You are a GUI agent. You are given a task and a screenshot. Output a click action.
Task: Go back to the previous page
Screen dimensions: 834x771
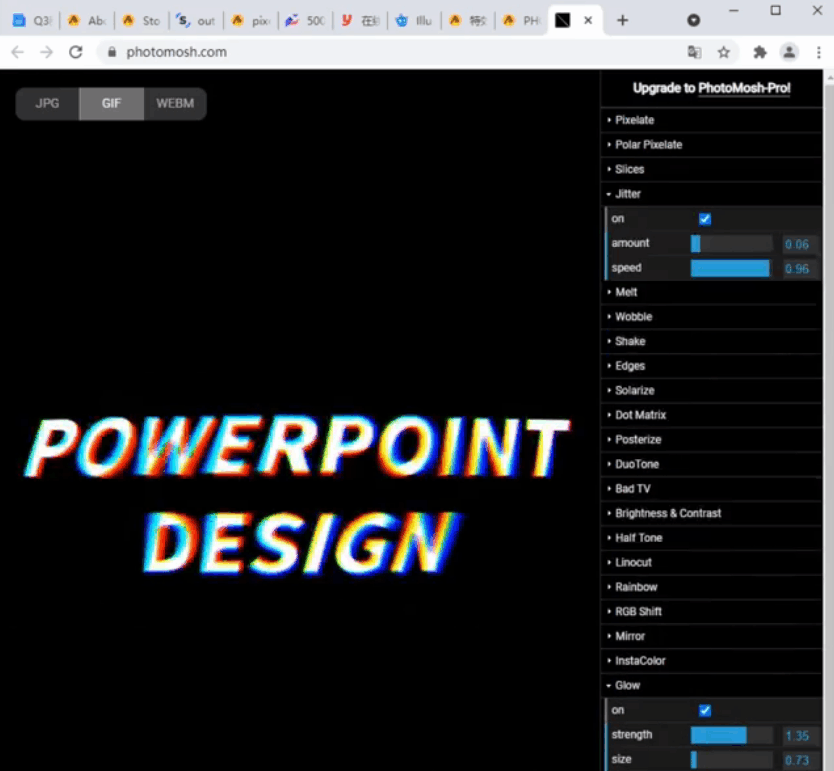click(x=18, y=52)
